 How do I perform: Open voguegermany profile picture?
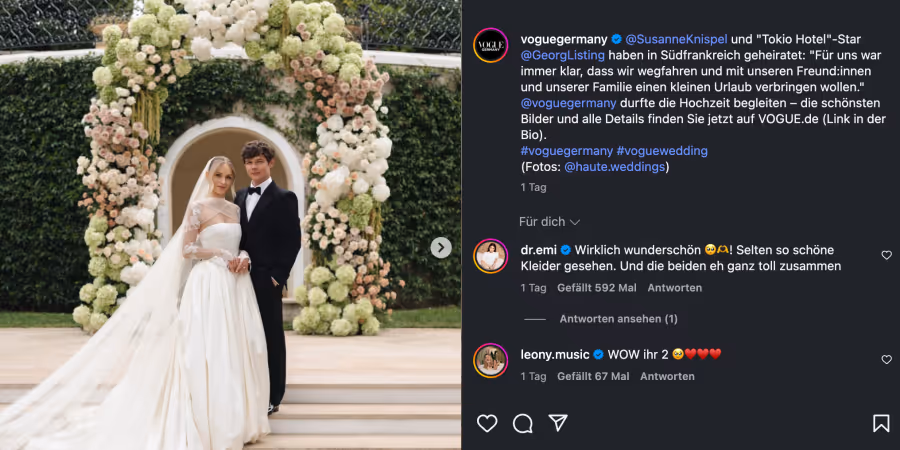(490, 45)
